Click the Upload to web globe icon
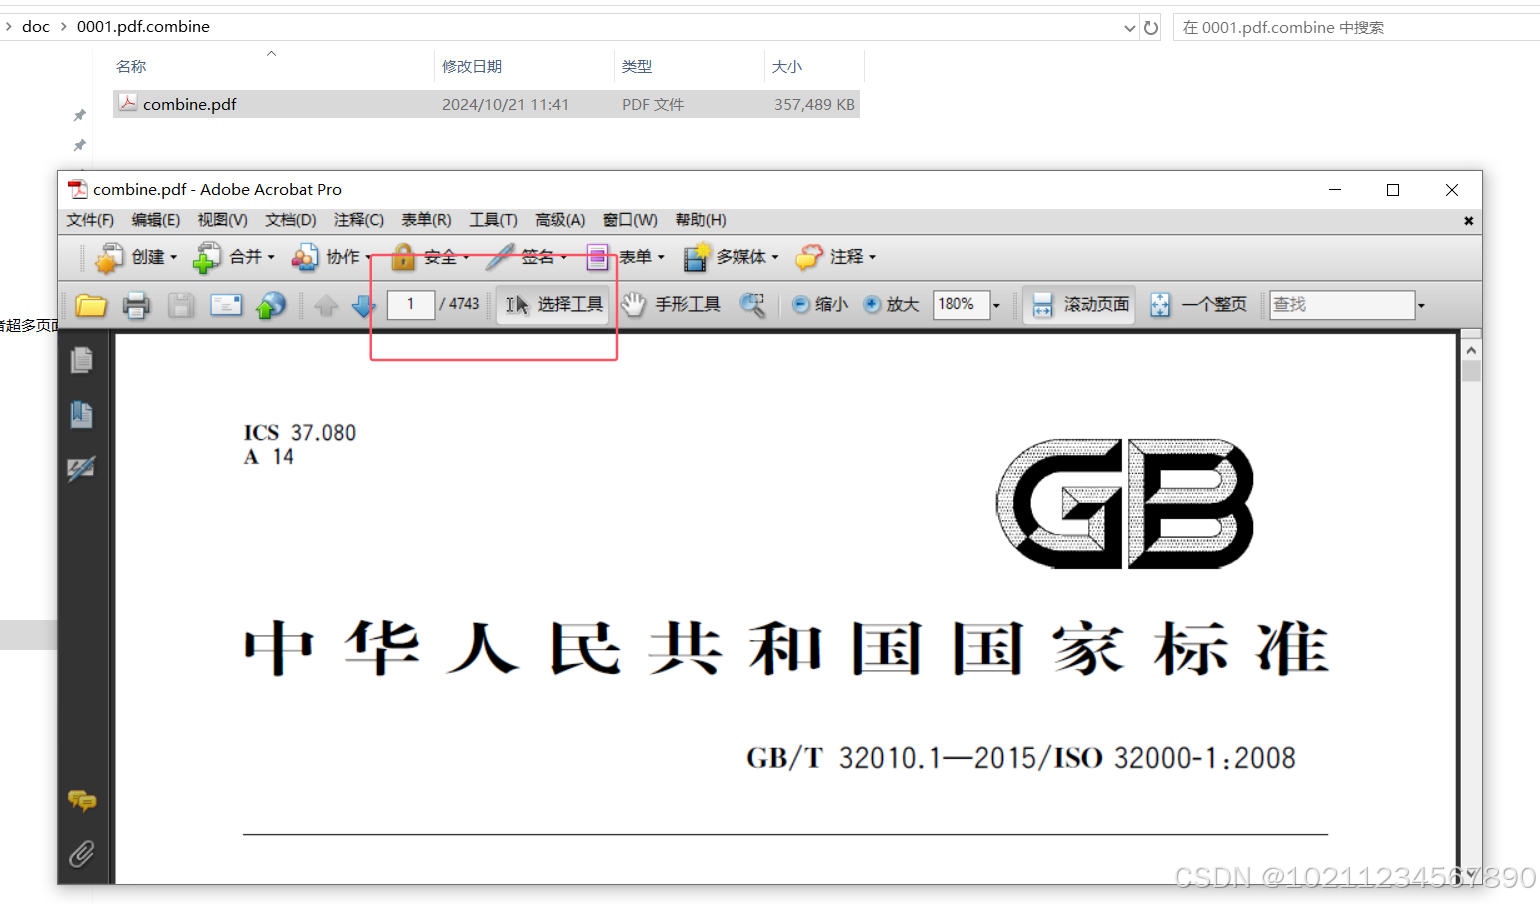 [271, 305]
